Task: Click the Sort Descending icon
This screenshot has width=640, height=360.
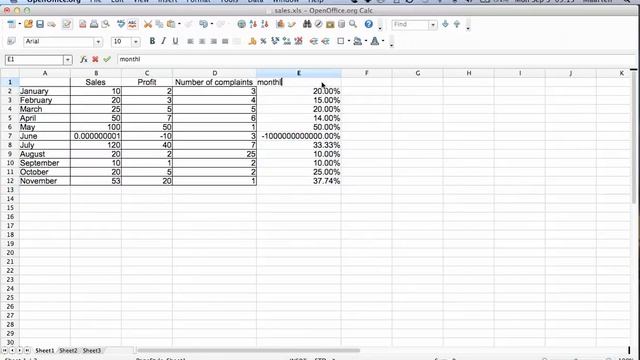Action: (x=265, y=24)
